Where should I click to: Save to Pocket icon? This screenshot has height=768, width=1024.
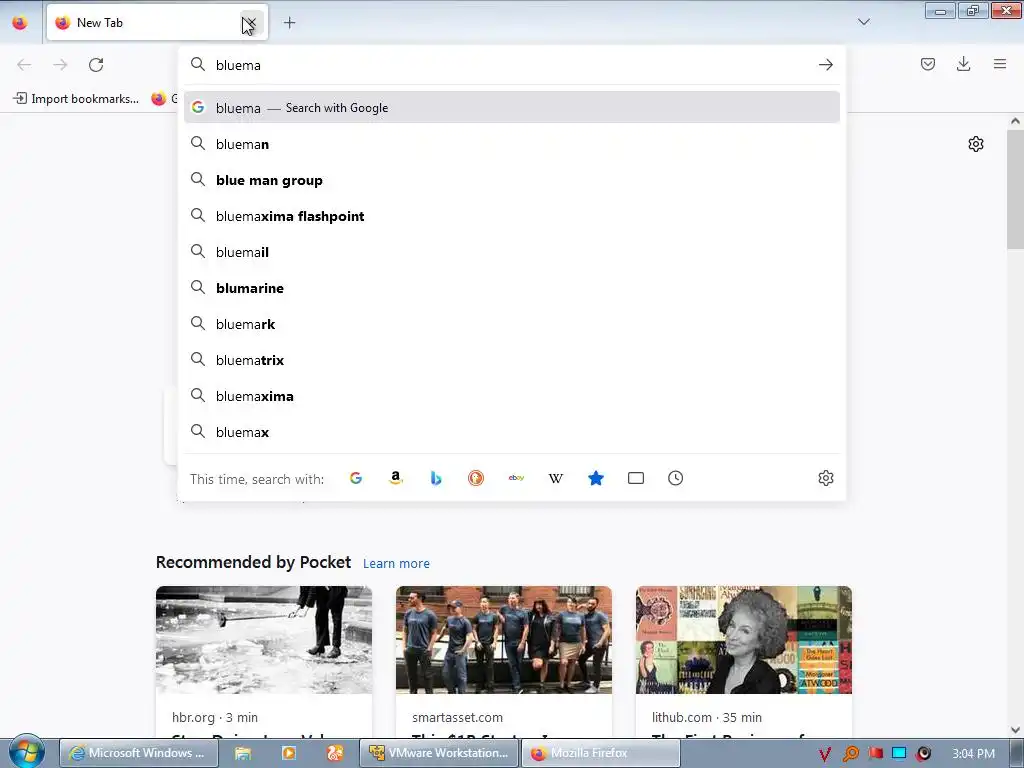[927, 64]
